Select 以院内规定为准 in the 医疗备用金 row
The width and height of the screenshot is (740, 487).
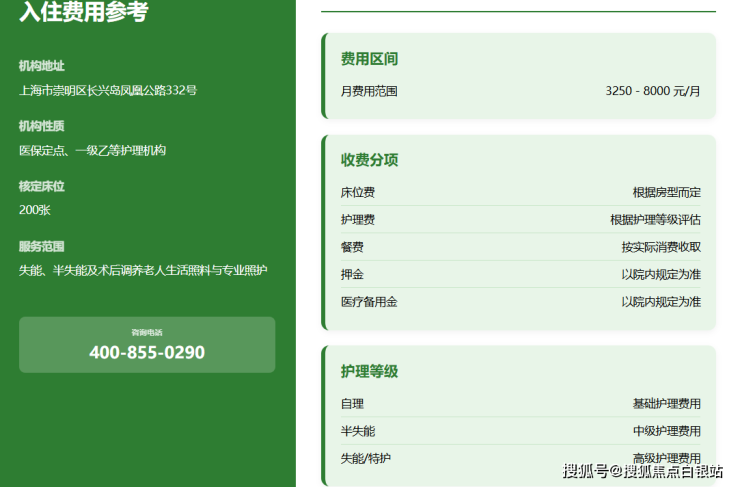661,302
